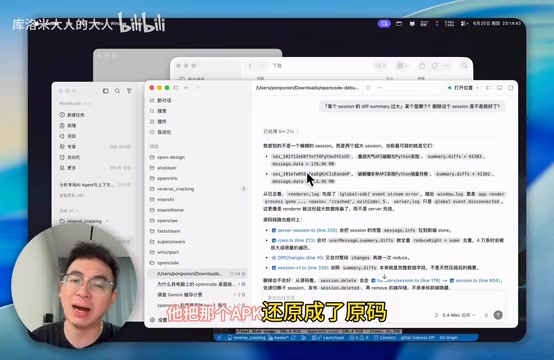Click the cat face icon in macOS menu bar

[412, 24]
